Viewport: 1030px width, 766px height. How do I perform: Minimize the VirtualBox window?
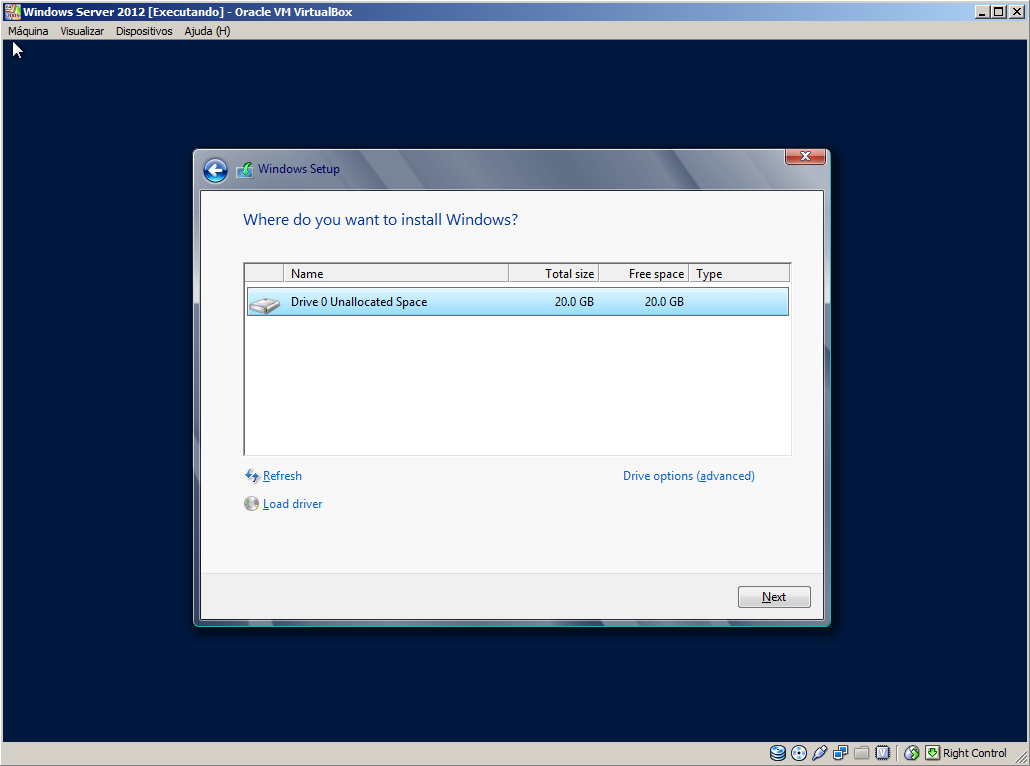[982, 12]
